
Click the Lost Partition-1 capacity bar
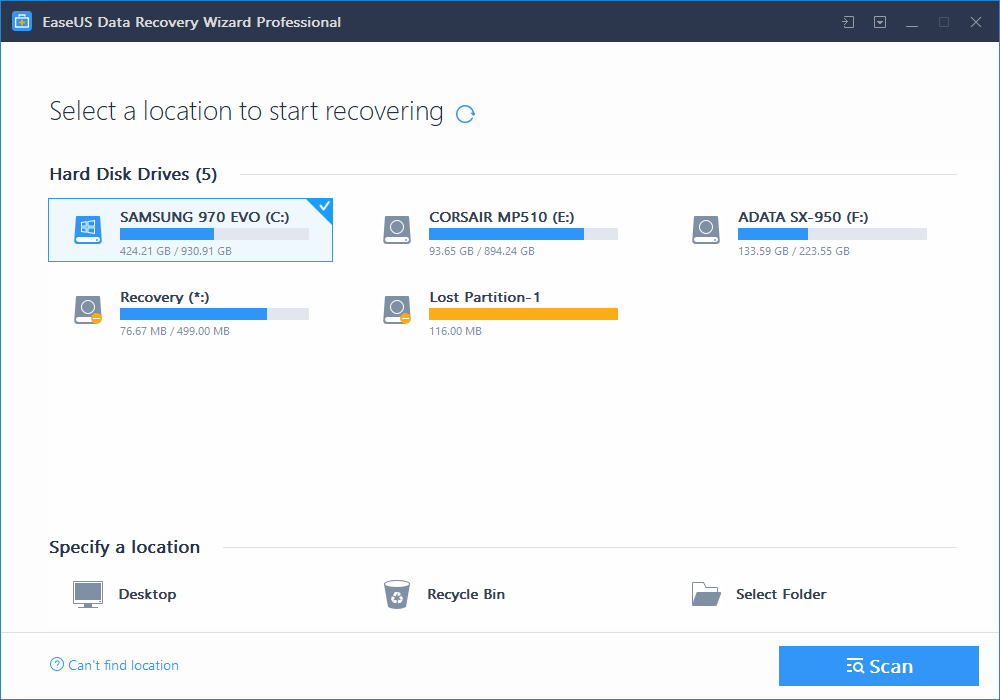tap(522, 313)
